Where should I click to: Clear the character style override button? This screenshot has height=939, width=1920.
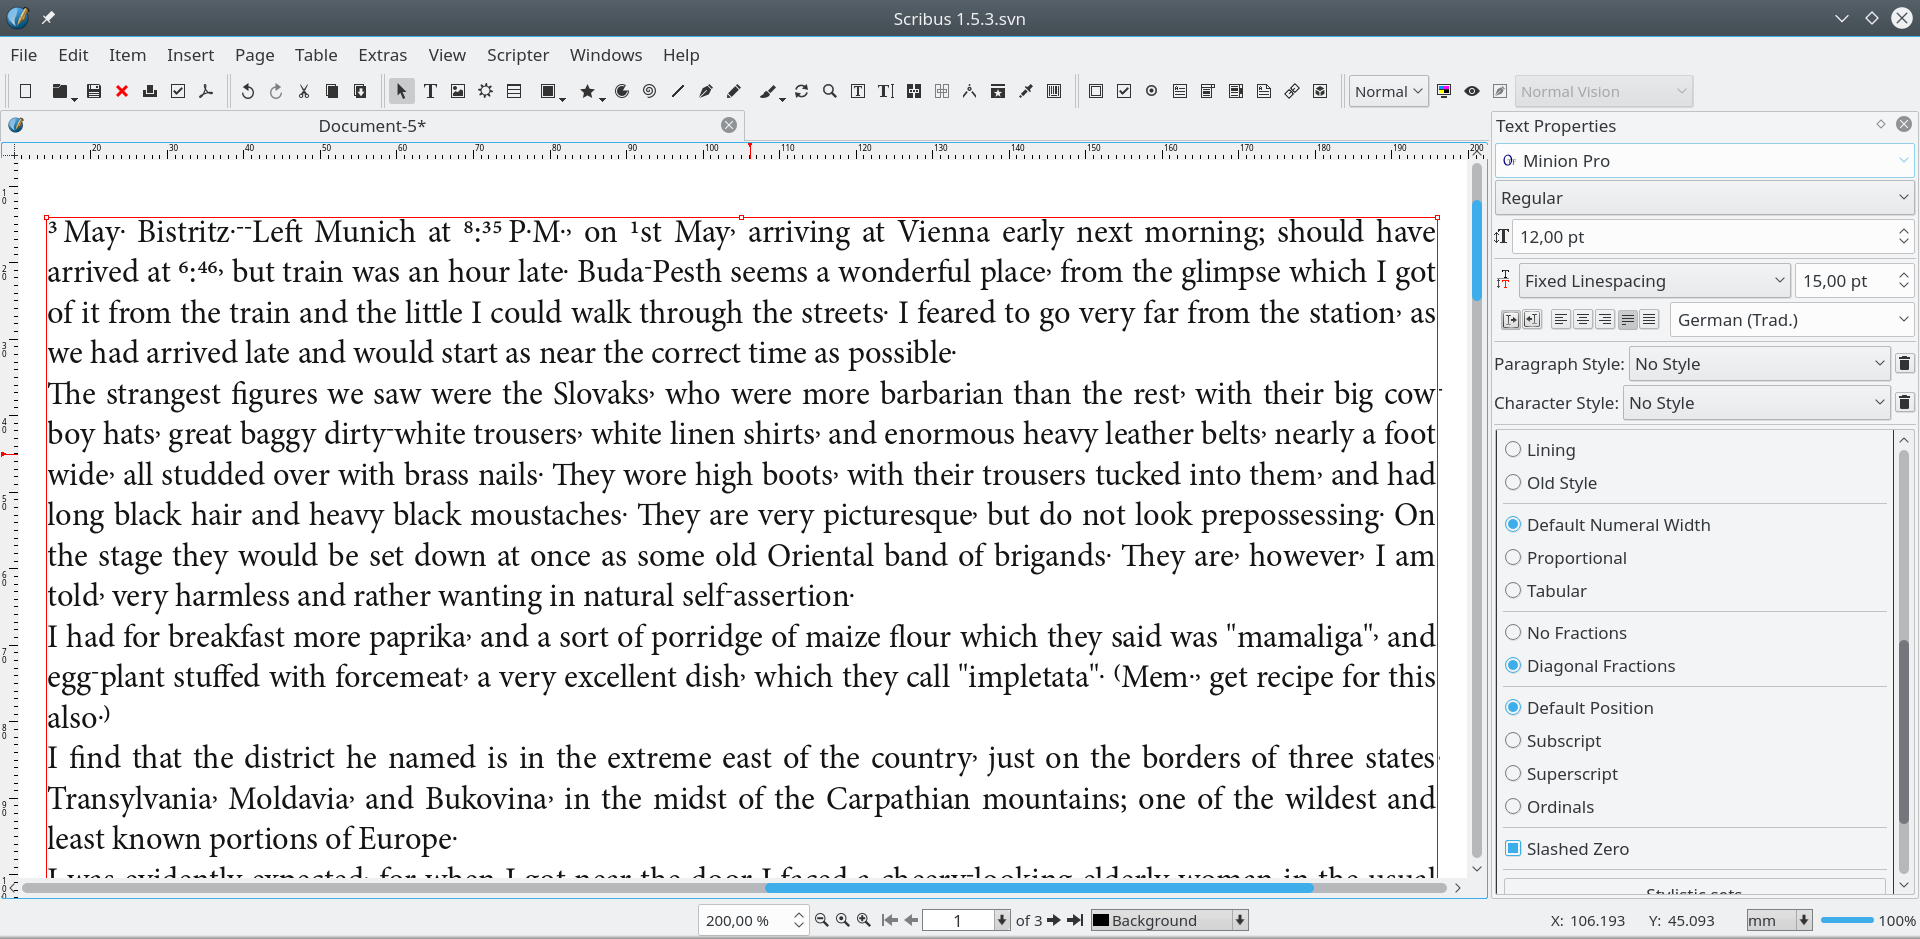click(1904, 403)
